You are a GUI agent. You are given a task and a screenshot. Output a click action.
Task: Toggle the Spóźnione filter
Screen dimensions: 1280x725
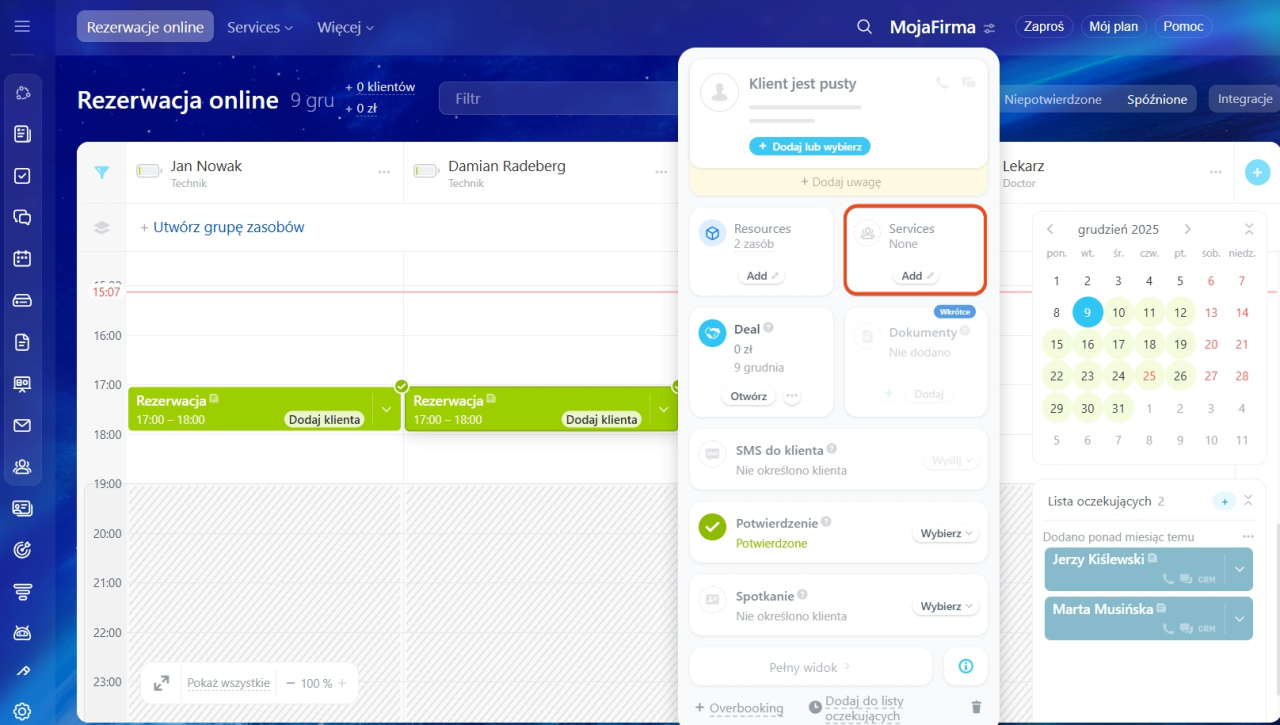1157,99
